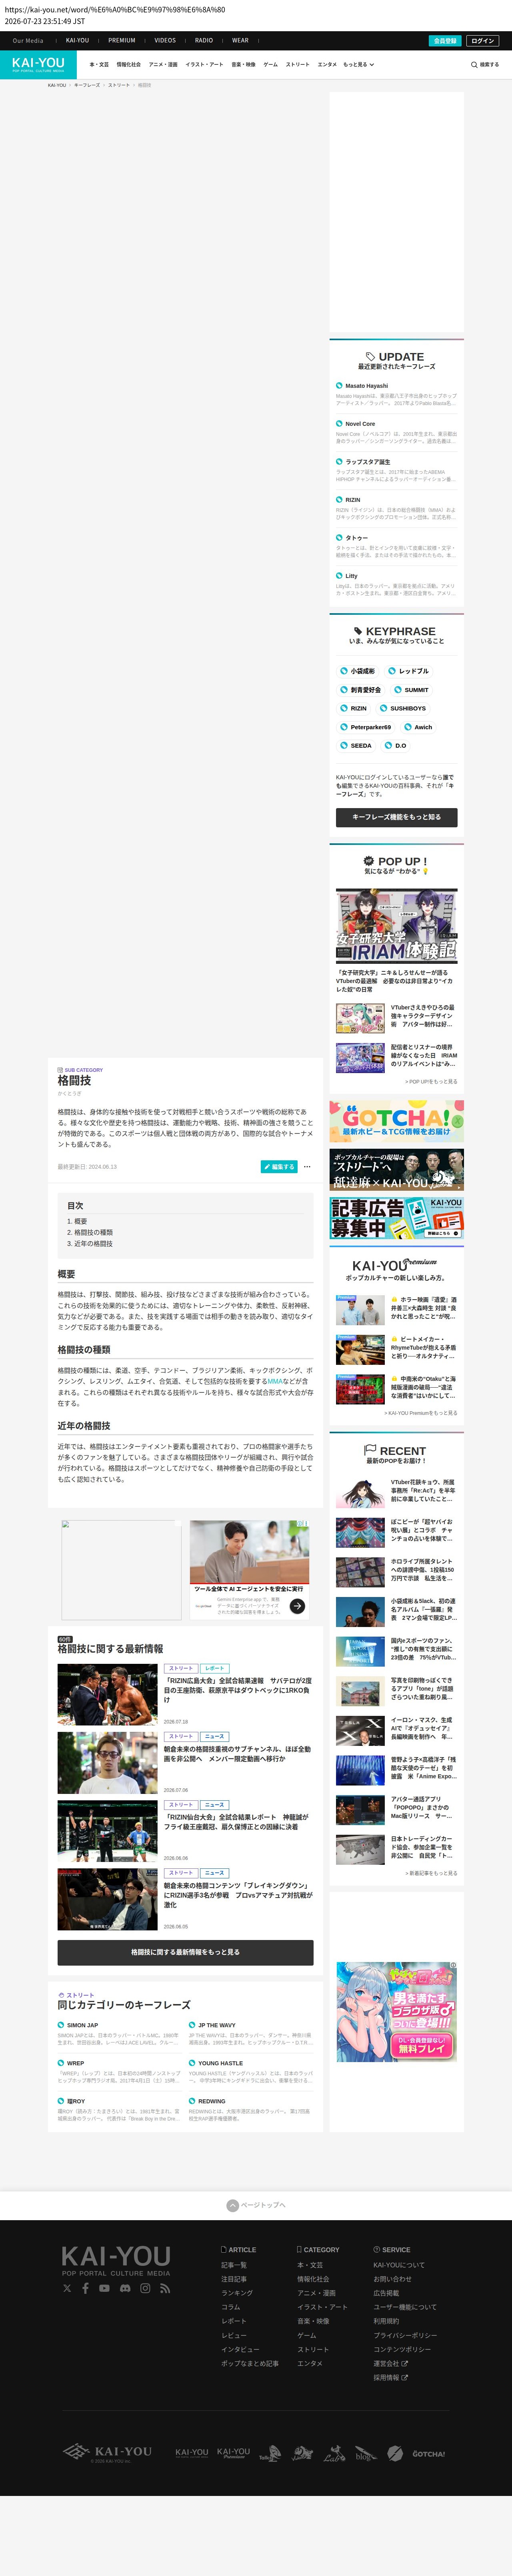Click ログイン button

click(x=483, y=41)
